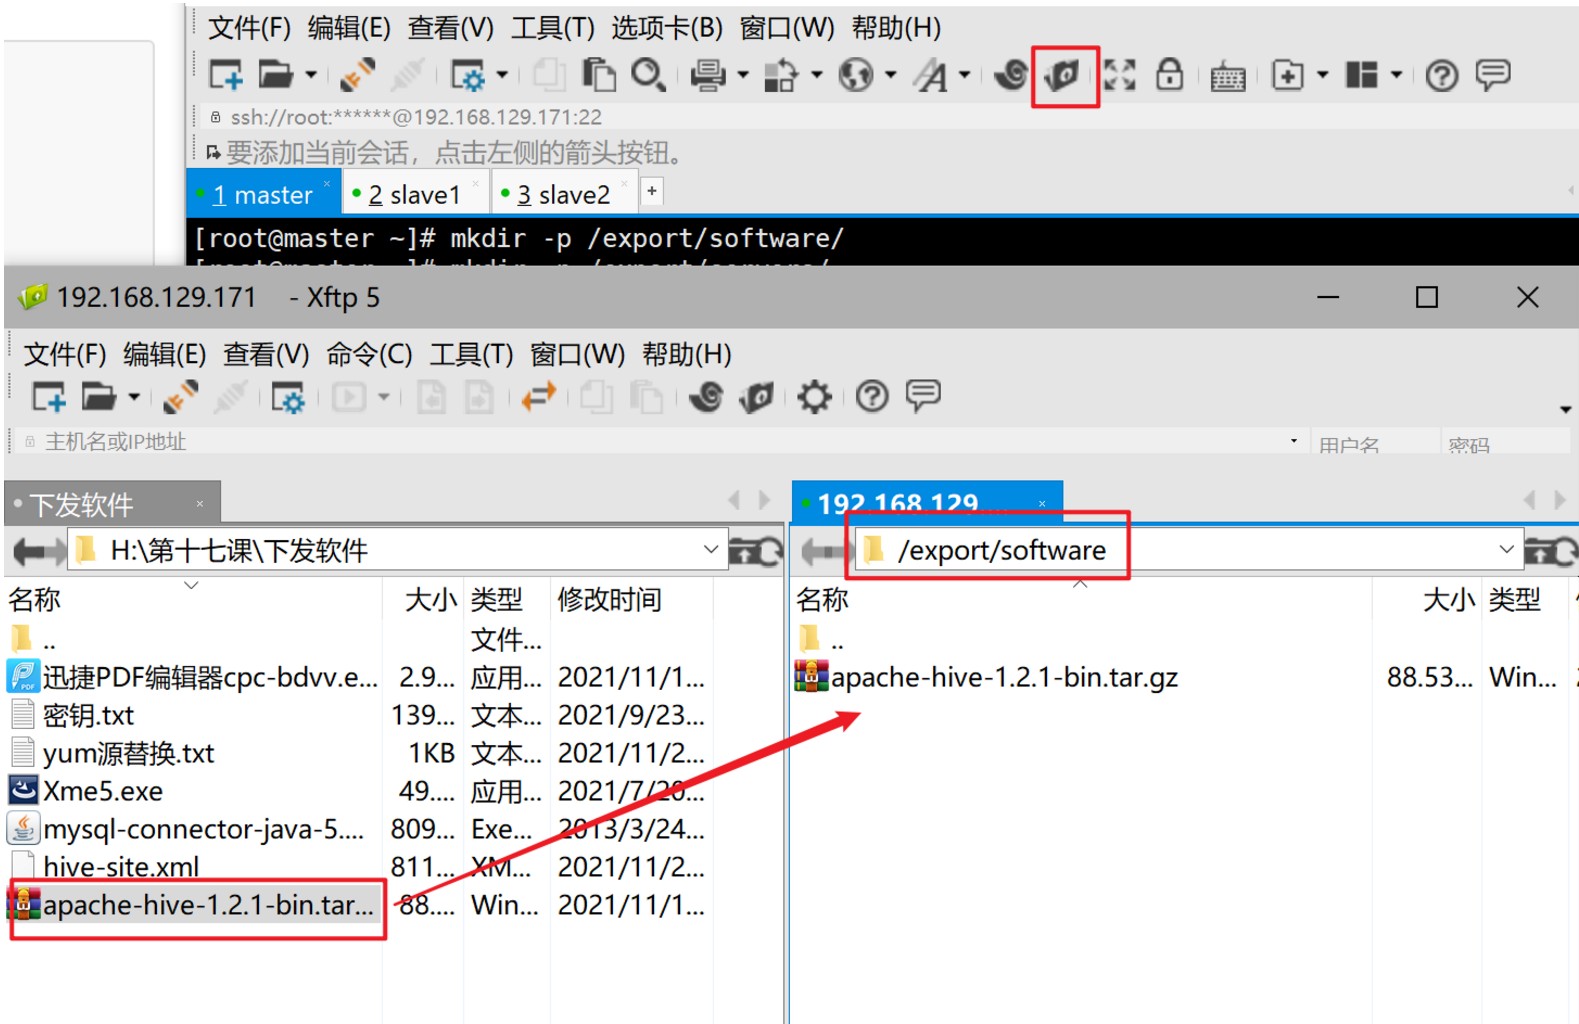Viewport: 1579px width, 1024px height.
Task: Close the 192.168.129 remote tab with its x
Action: [1042, 503]
